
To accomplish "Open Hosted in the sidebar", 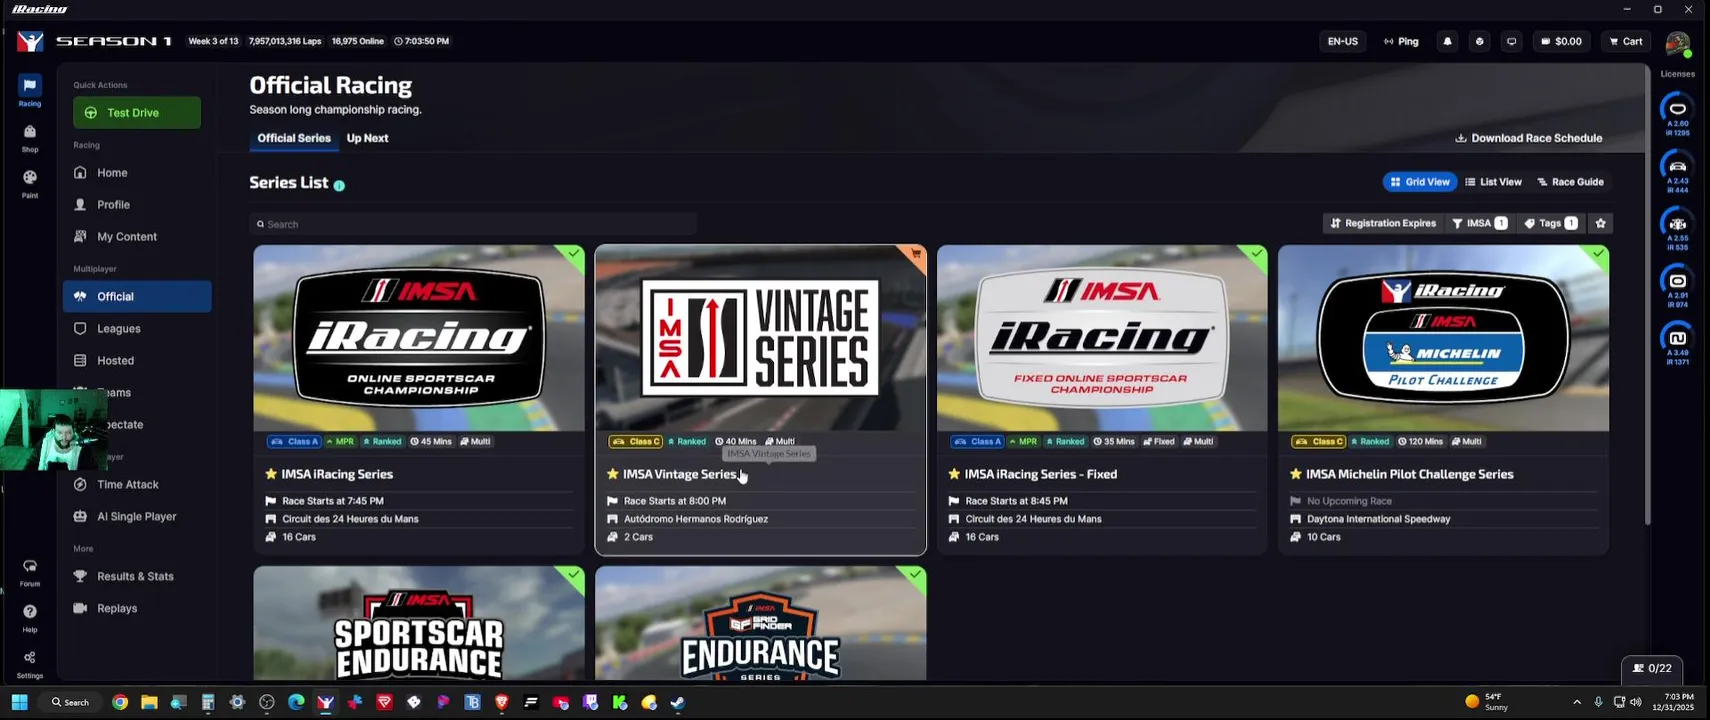I will (x=137, y=361).
